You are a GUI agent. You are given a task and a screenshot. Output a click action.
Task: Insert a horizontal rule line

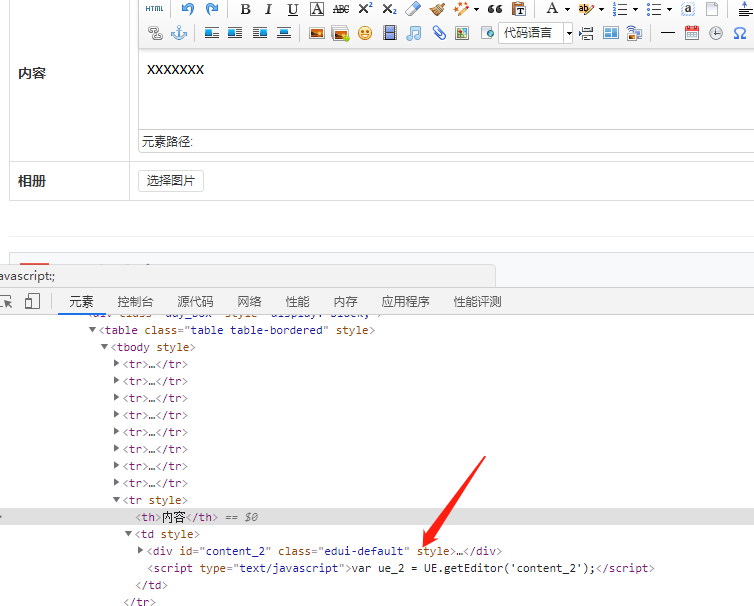click(x=668, y=33)
